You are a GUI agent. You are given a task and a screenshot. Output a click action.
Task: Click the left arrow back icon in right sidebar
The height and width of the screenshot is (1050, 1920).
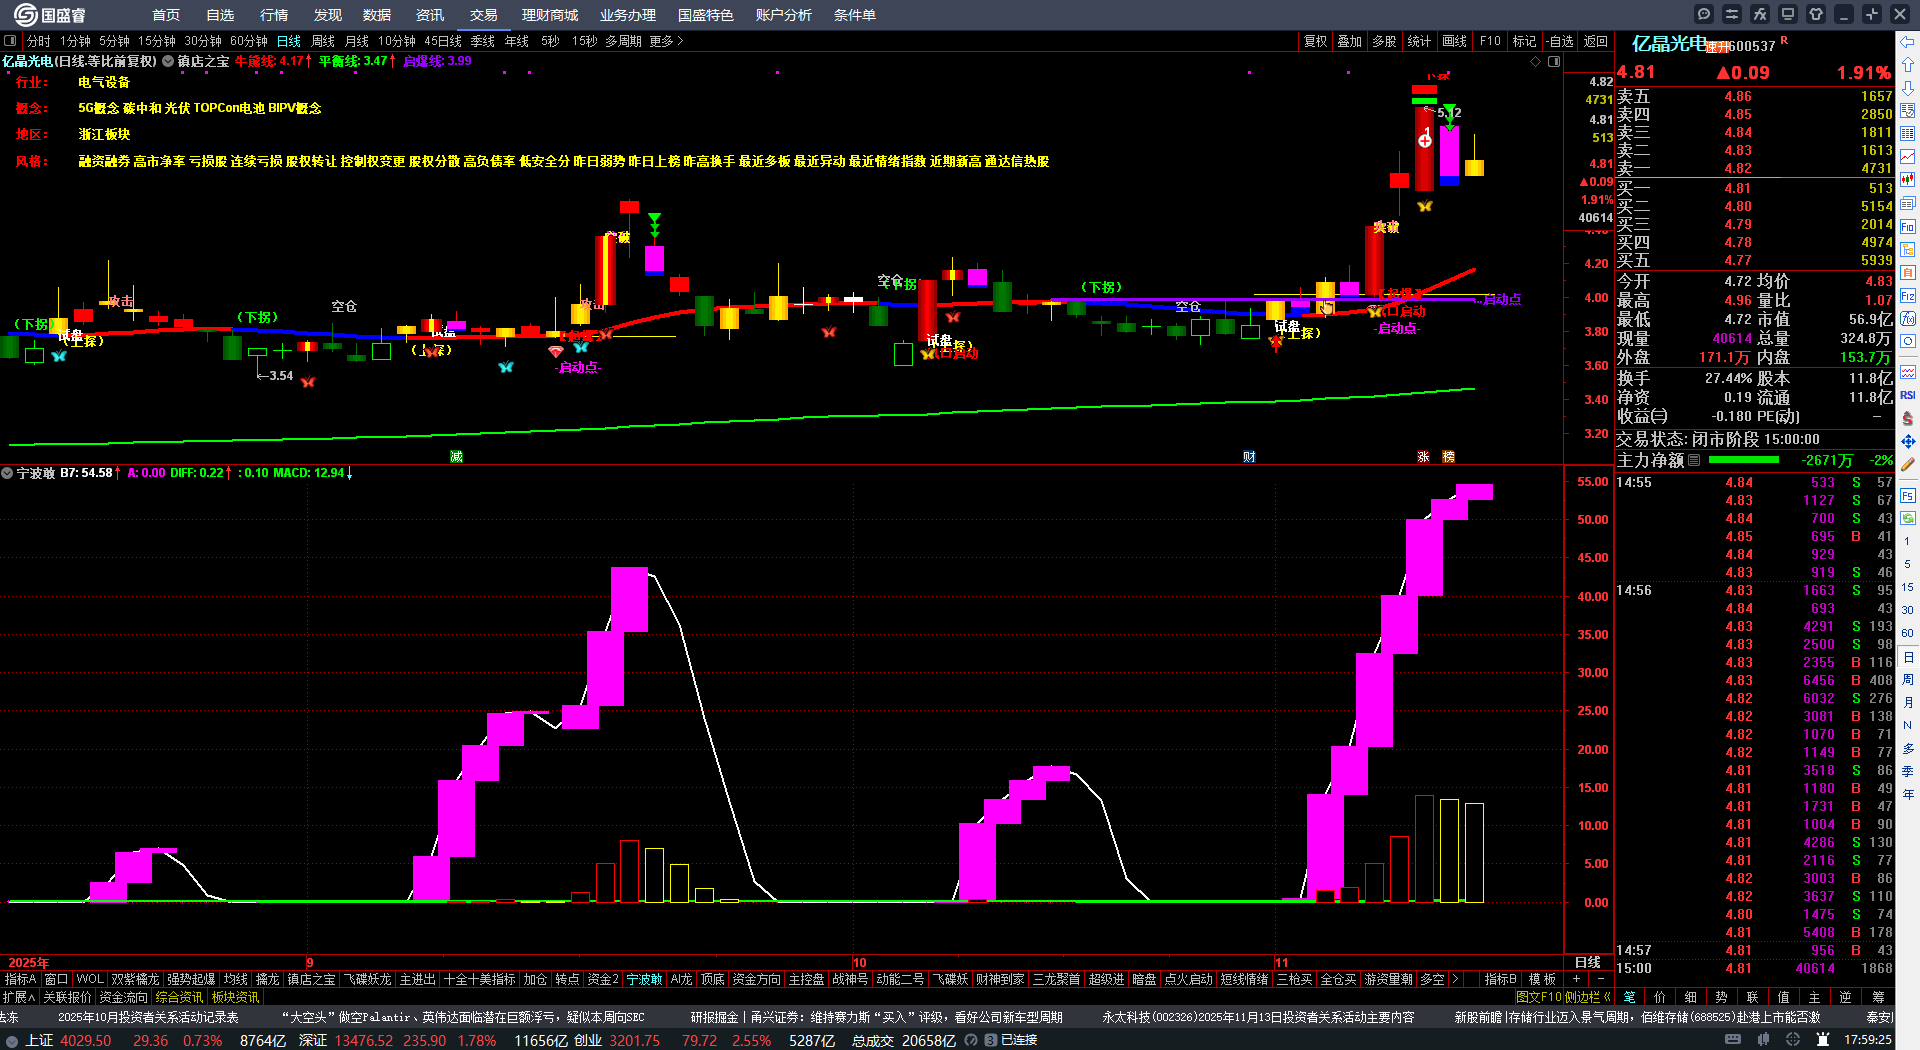(1908, 42)
